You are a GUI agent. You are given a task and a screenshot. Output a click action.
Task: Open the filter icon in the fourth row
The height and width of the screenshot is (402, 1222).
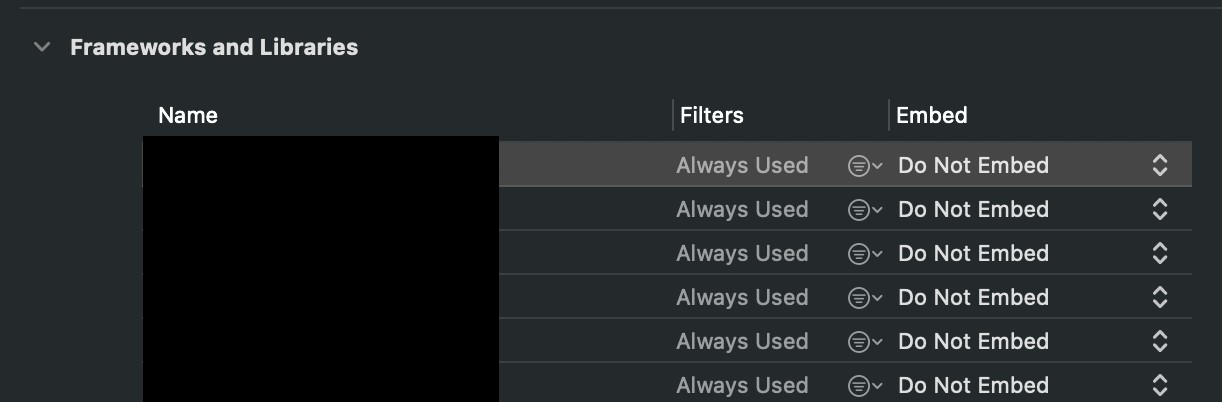pos(864,298)
